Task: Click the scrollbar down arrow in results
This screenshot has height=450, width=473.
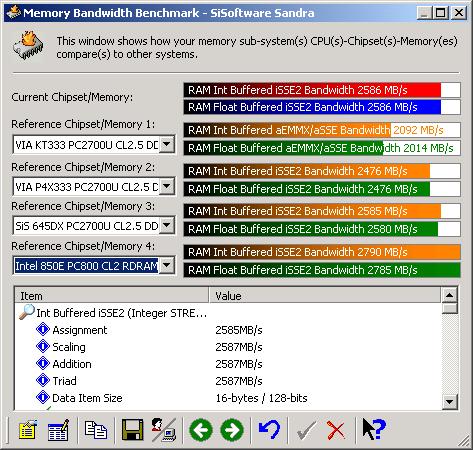Action: pos(449,402)
